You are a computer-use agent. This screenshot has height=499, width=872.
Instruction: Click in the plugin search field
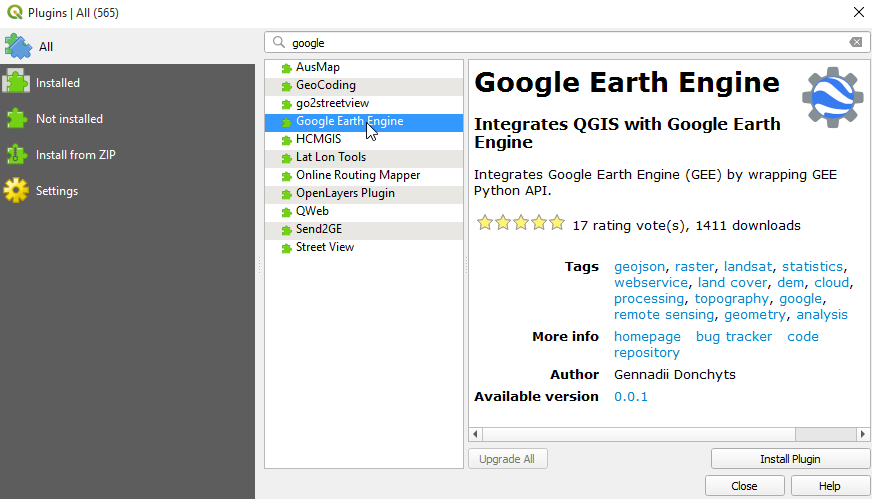[x=567, y=43]
